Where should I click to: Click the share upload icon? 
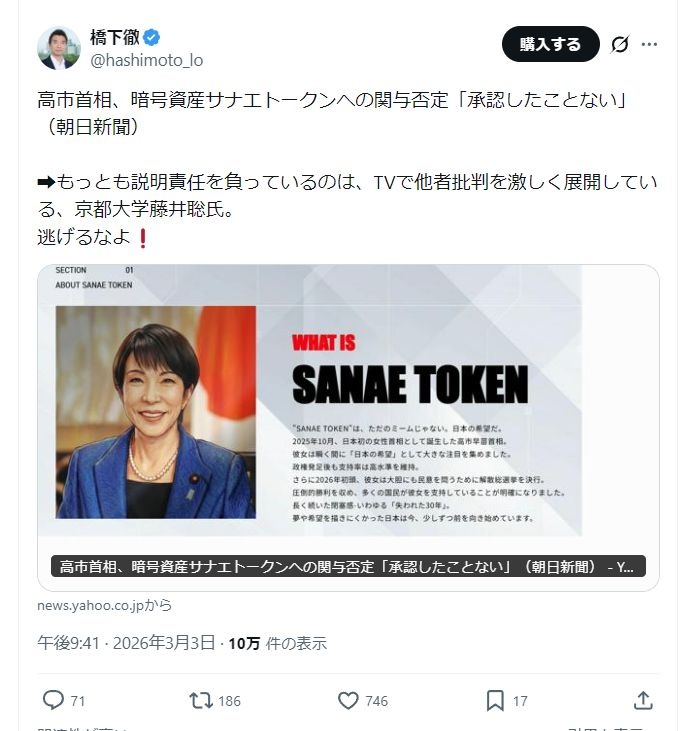click(643, 700)
